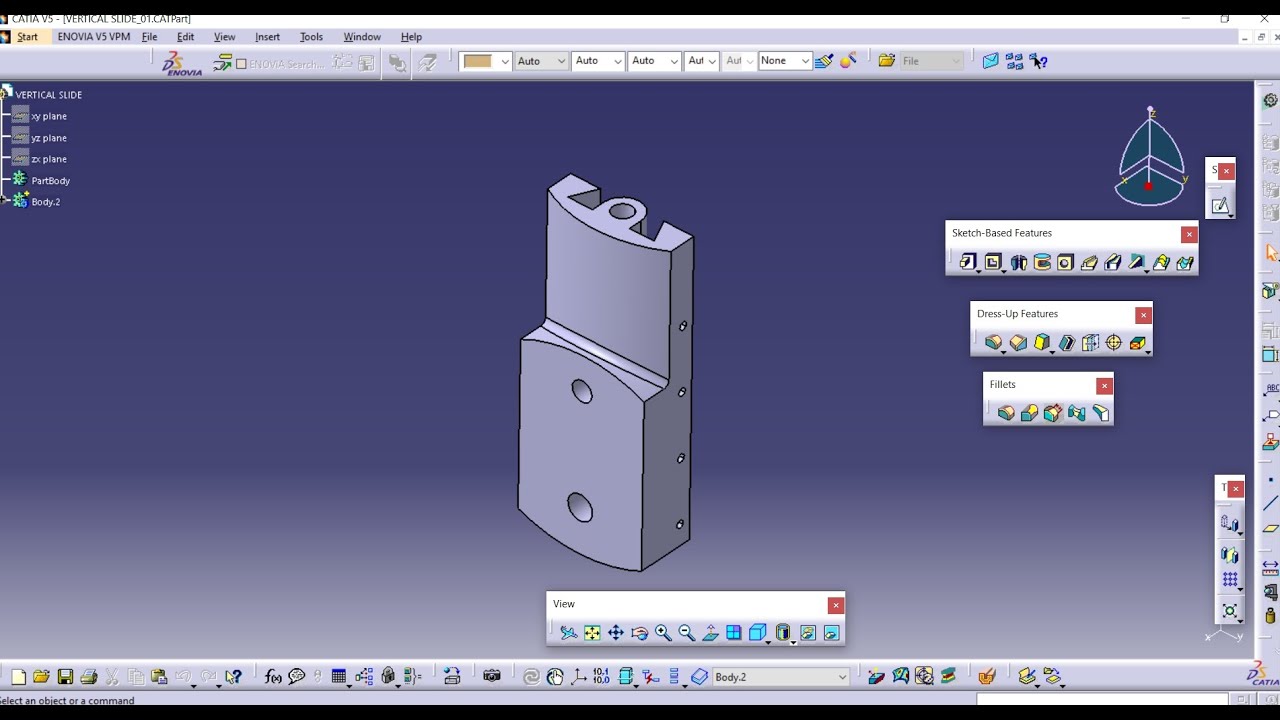Screen dimensions: 1280x720
Task: Select the Chamfer tool icon
Action: pos(1018,343)
